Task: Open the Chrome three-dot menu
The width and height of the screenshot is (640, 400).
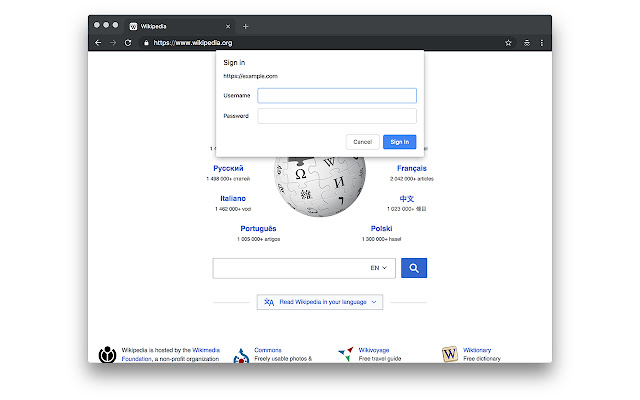Action: click(x=542, y=42)
